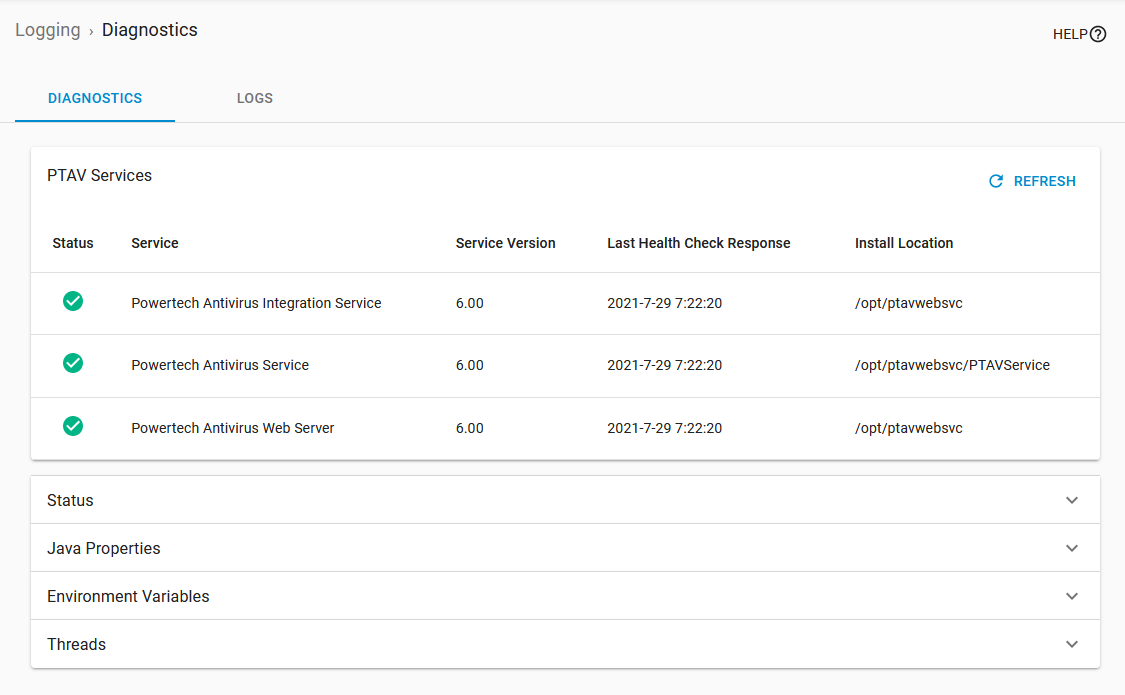Expand the Threads section chevron
Viewport: 1125px width, 695px height.
click(x=1072, y=644)
